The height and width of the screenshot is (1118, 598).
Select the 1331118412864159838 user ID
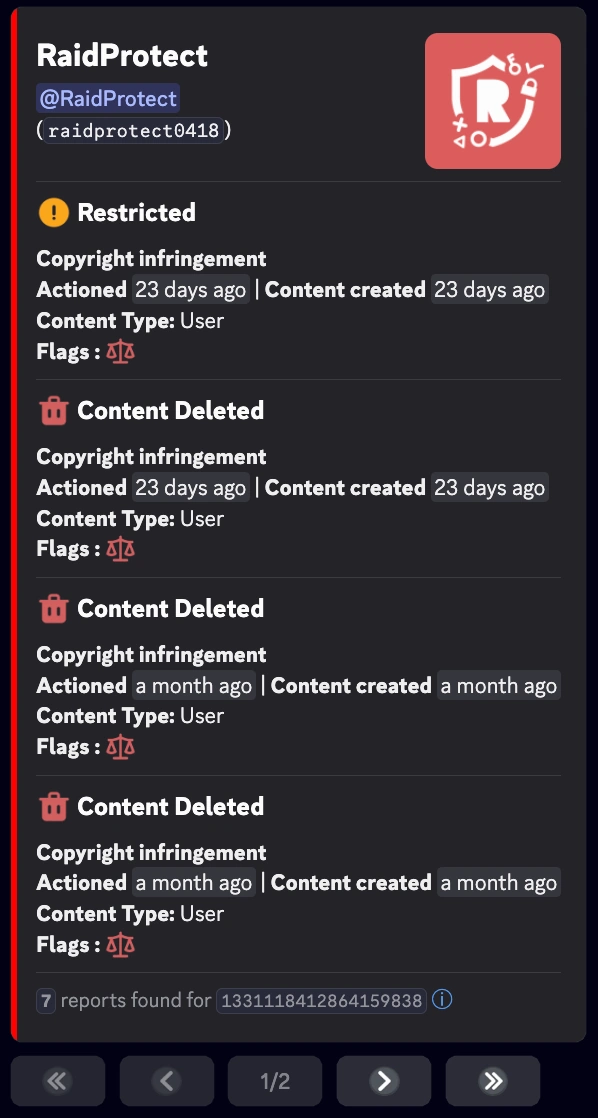pyautogui.click(x=320, y=999)
